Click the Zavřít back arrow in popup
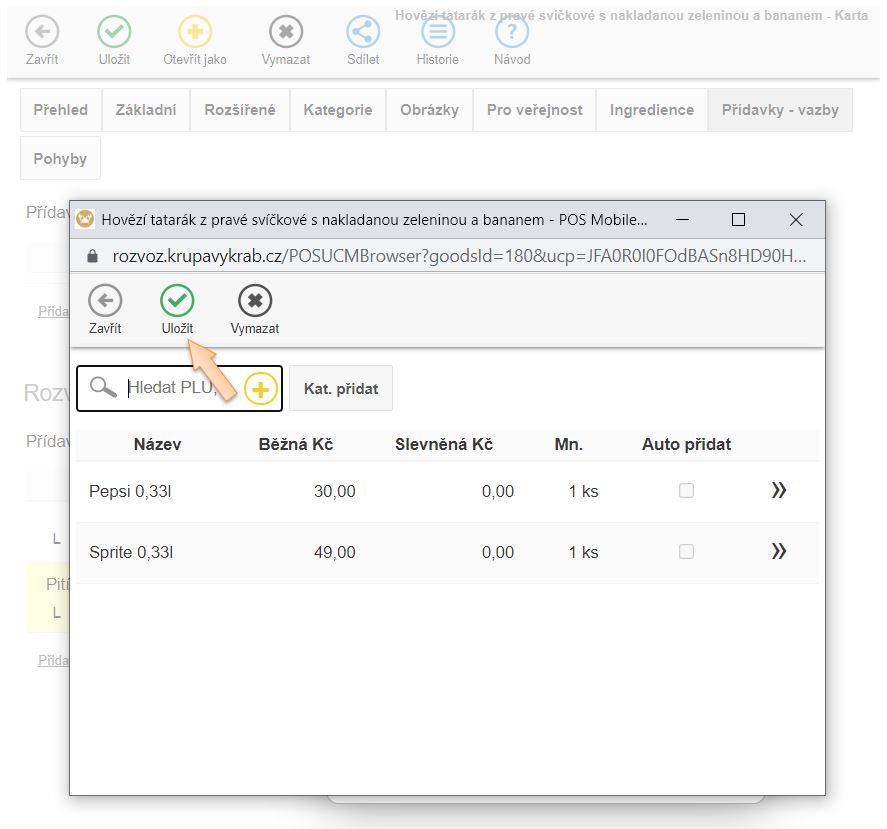Screen dimensions: 887x829 pyautogui.click(x=105, y=301)
